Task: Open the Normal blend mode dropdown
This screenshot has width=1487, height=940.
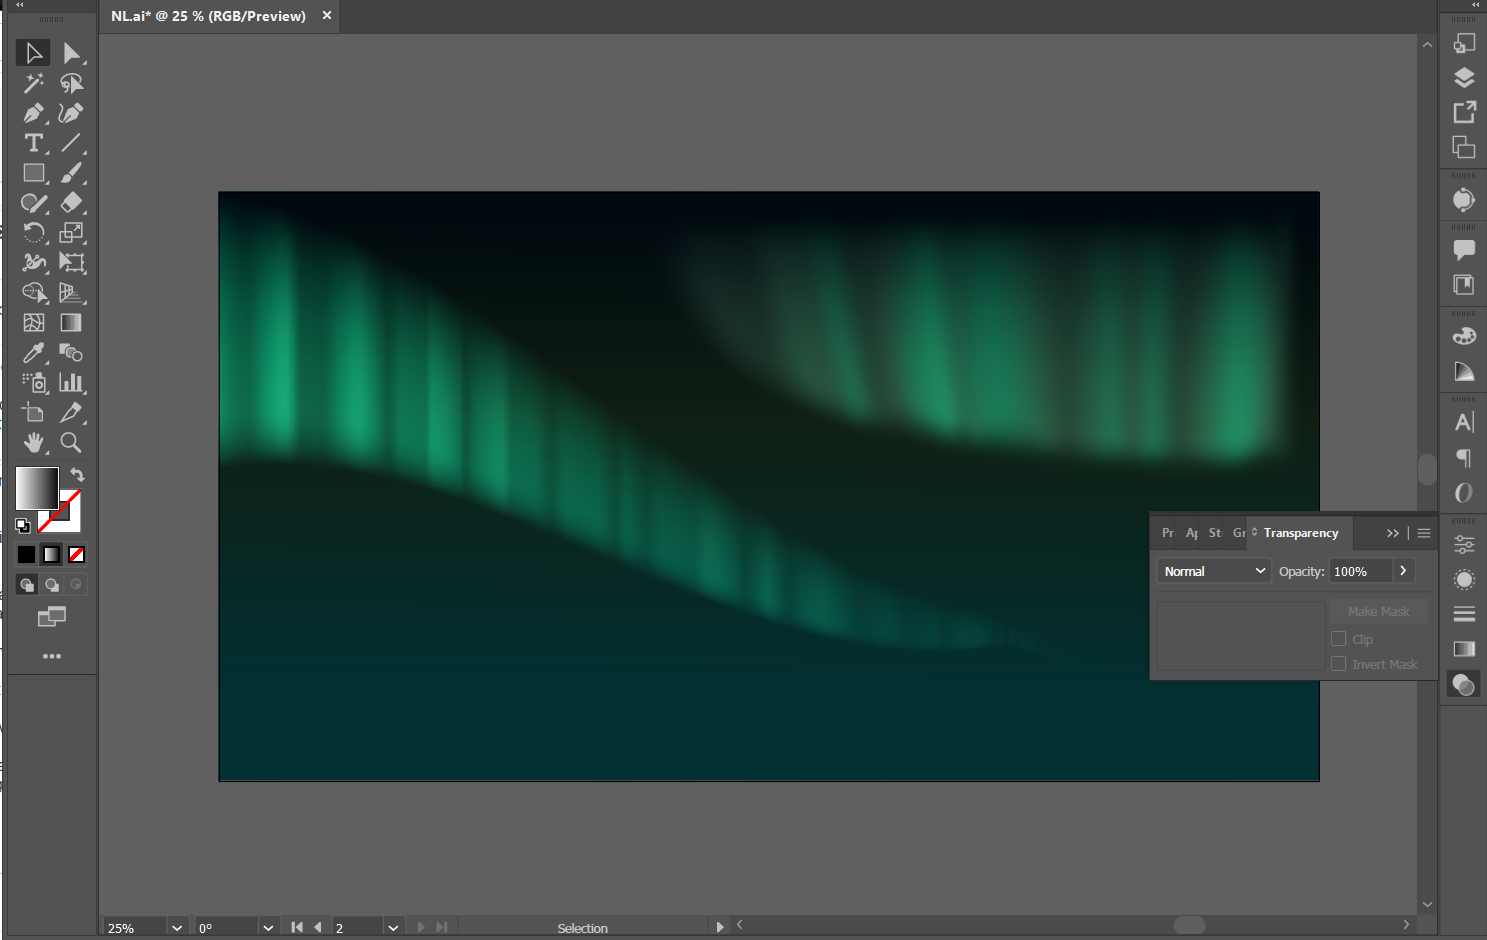Action: pyautogui.click(x=1214, y=571)
